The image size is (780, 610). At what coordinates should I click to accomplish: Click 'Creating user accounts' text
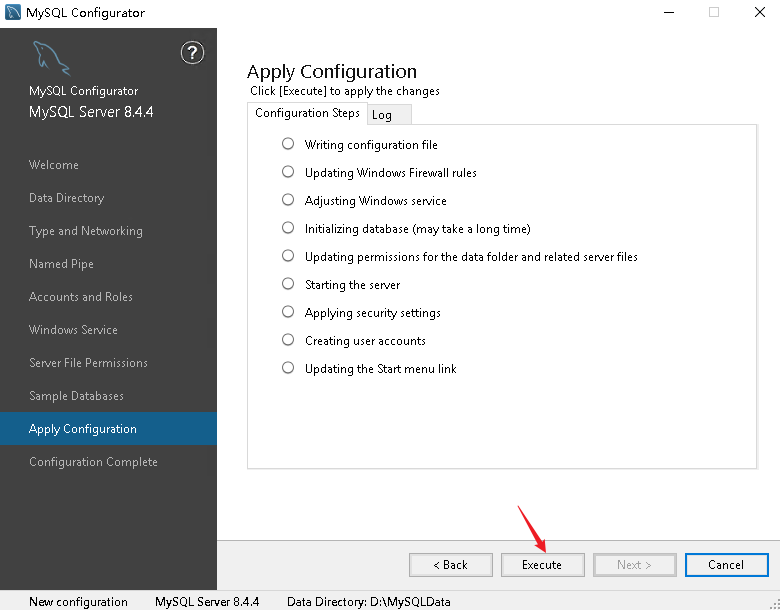tap(365, 341)
